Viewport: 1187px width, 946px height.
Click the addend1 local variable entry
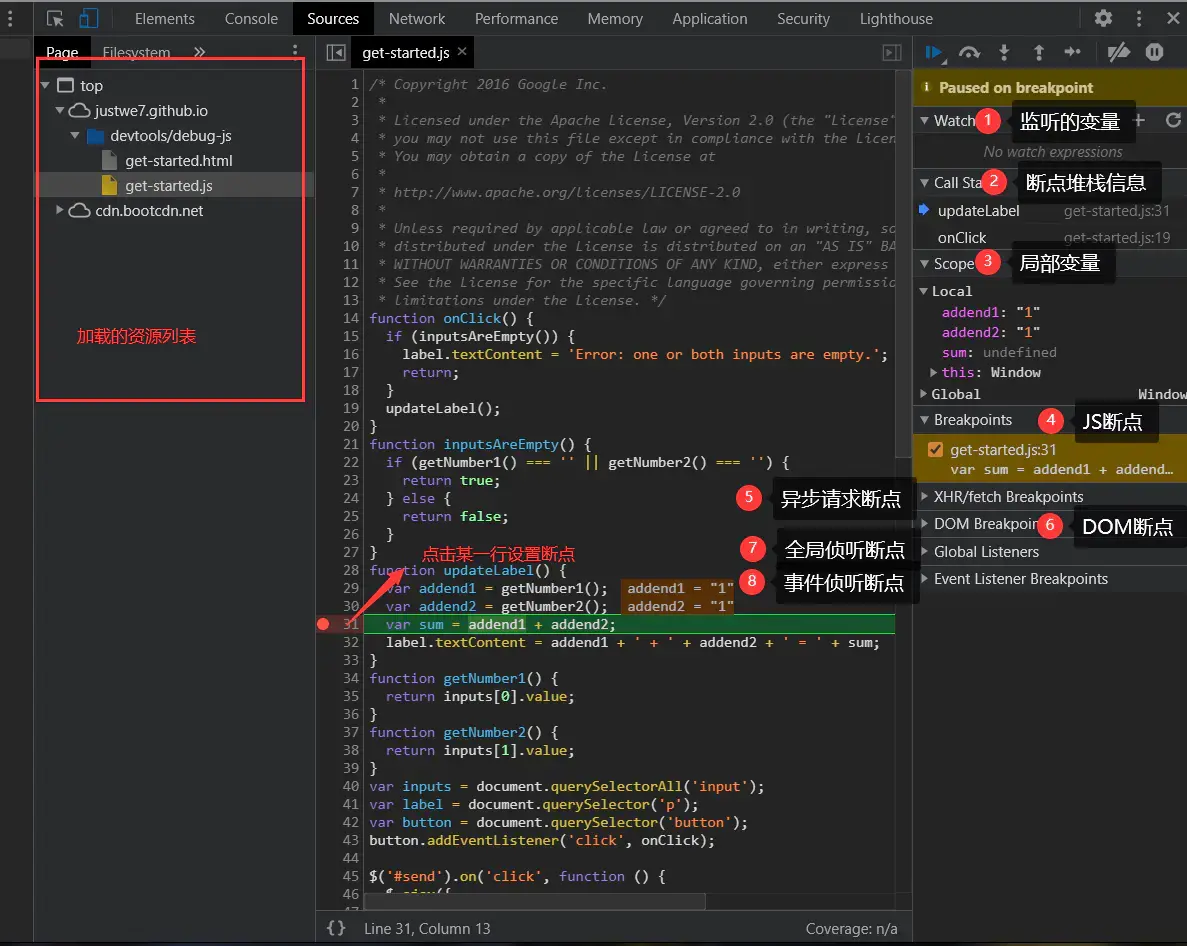click(991, 312)
